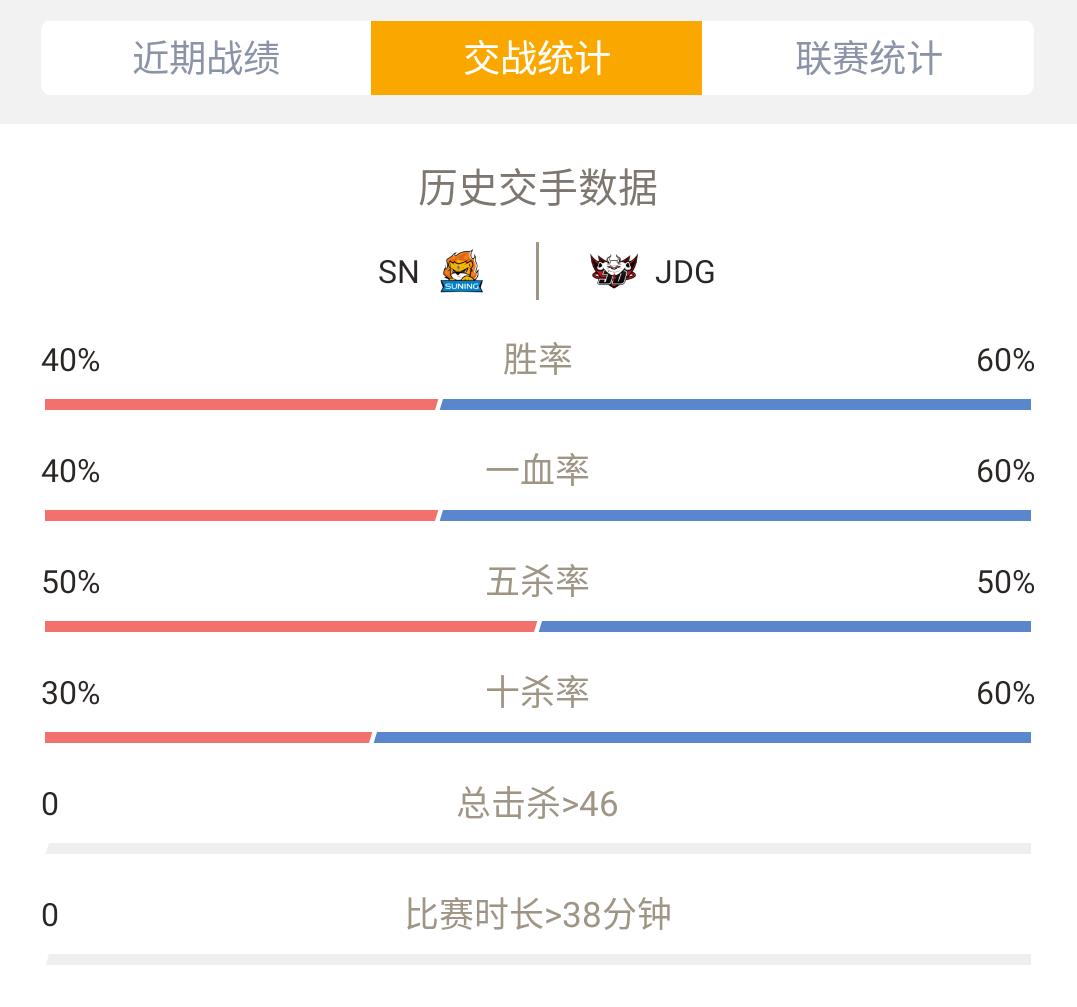Tap the 胜率 stat label
The height and width of the screenshot is (1007, 1077).
538,359
